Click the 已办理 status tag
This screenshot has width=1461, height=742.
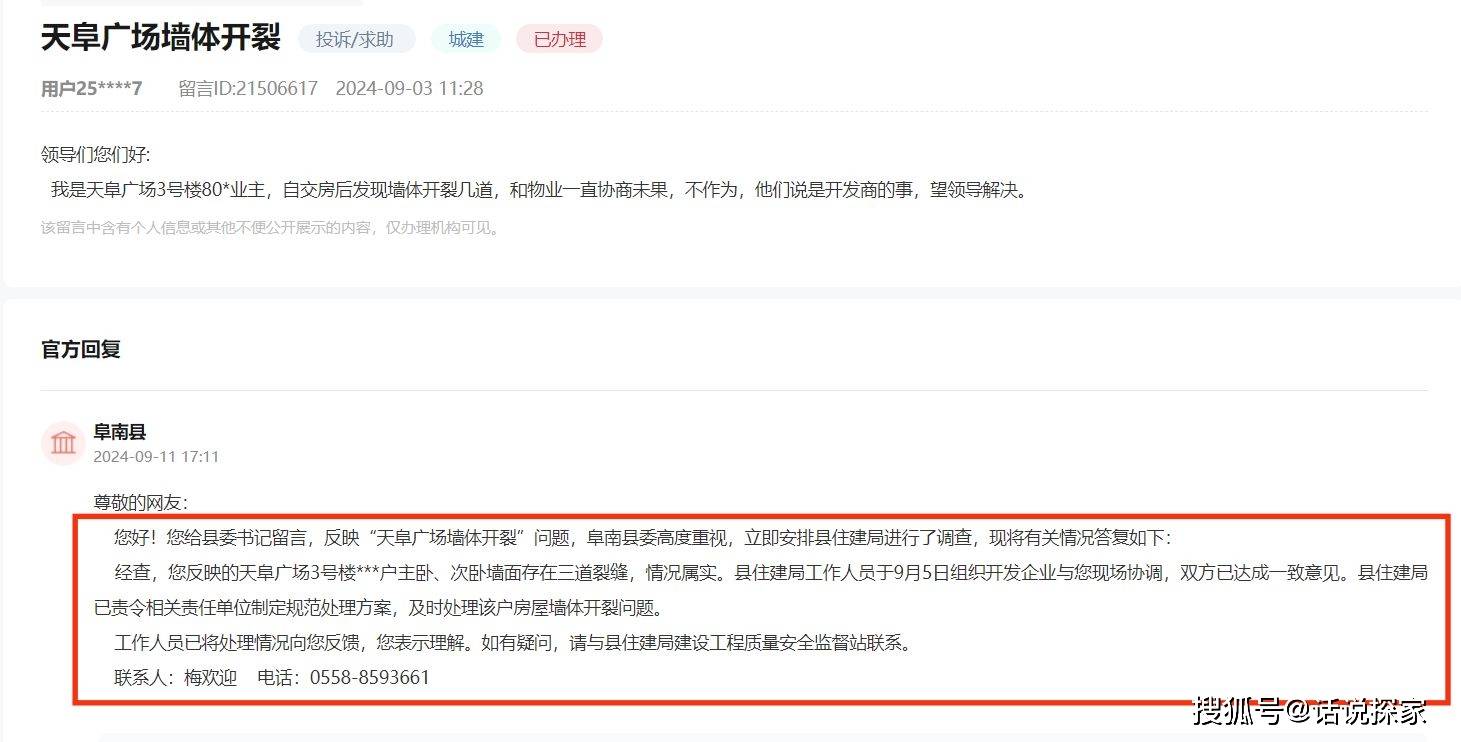(559, 39)
